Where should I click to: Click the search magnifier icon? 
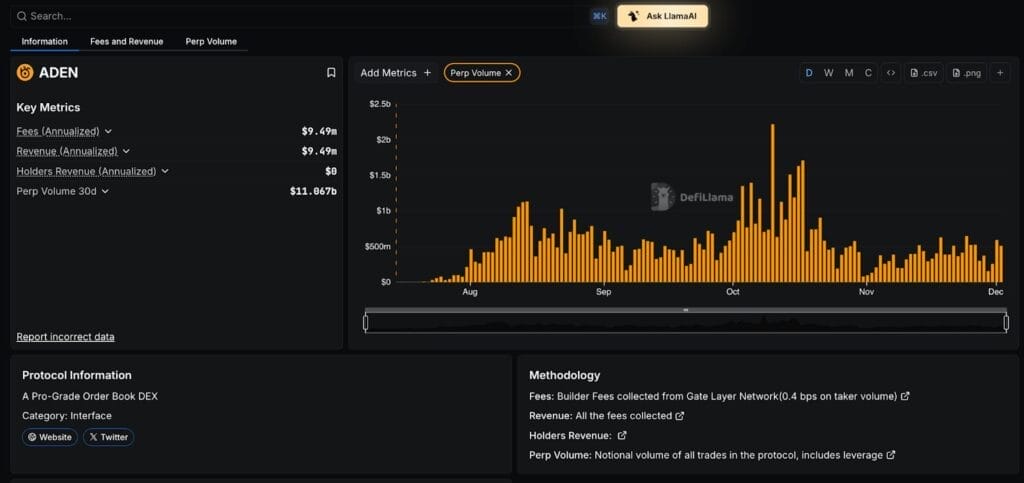tap(22, 16)
